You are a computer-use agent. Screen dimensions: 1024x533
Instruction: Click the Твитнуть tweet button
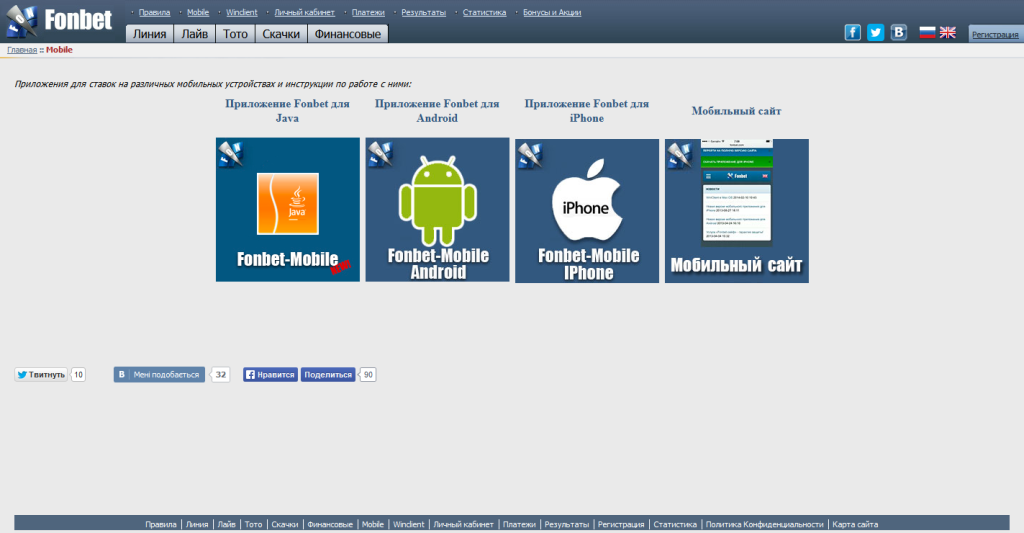coord(41,374)
